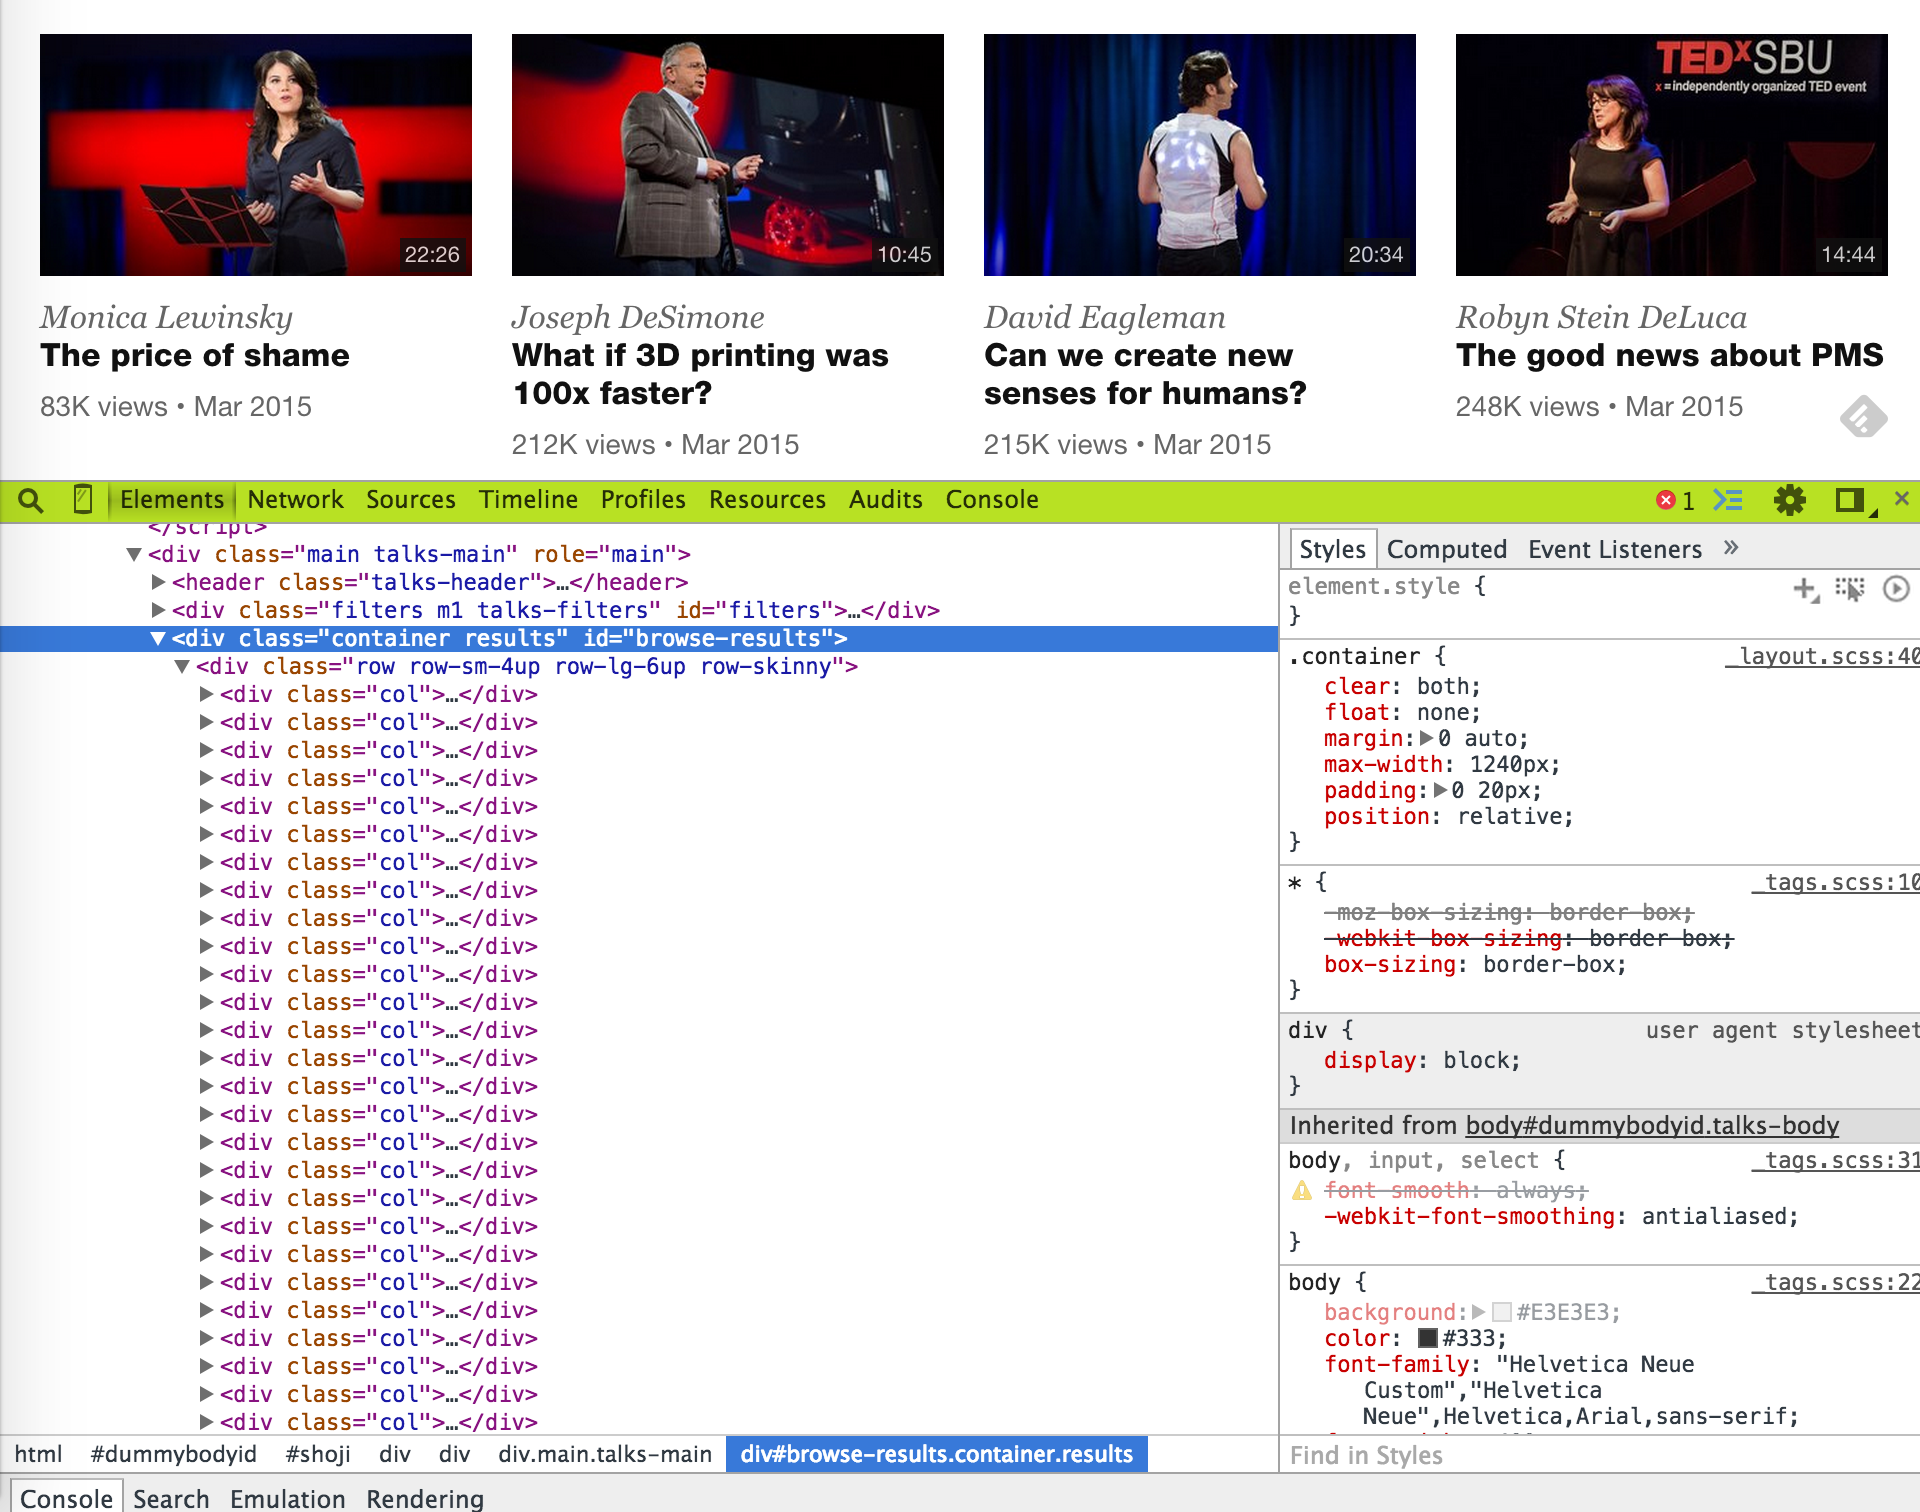Switch to the Audits tab
The image size is (1920, 1512).
[x=886, y=500]
